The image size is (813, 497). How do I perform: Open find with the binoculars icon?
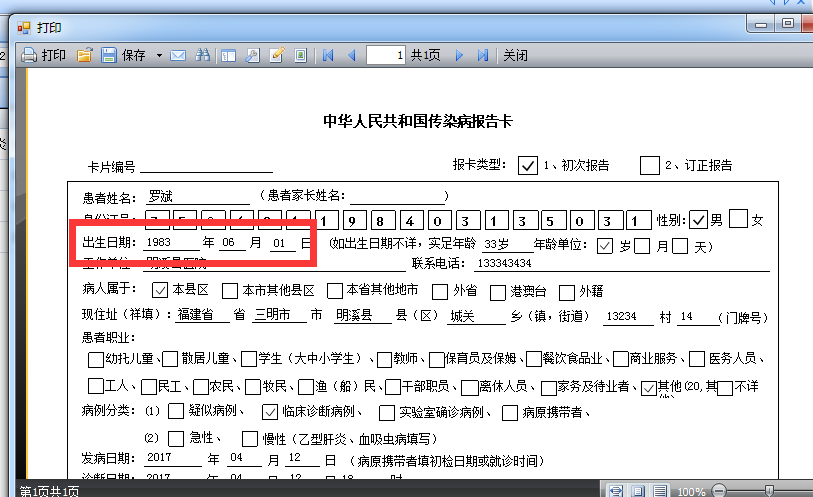[202, 55]
